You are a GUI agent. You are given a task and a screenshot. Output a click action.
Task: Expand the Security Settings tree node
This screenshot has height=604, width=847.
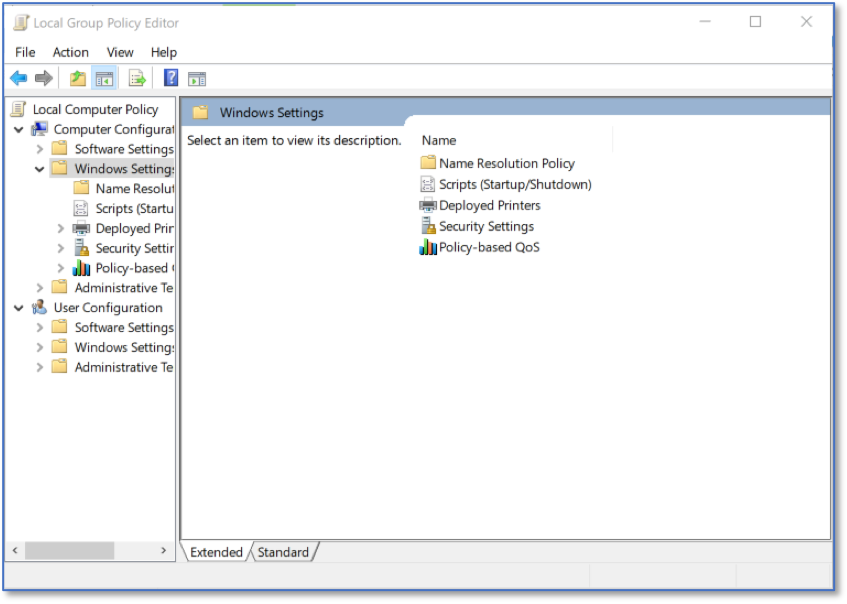(60, 249)
